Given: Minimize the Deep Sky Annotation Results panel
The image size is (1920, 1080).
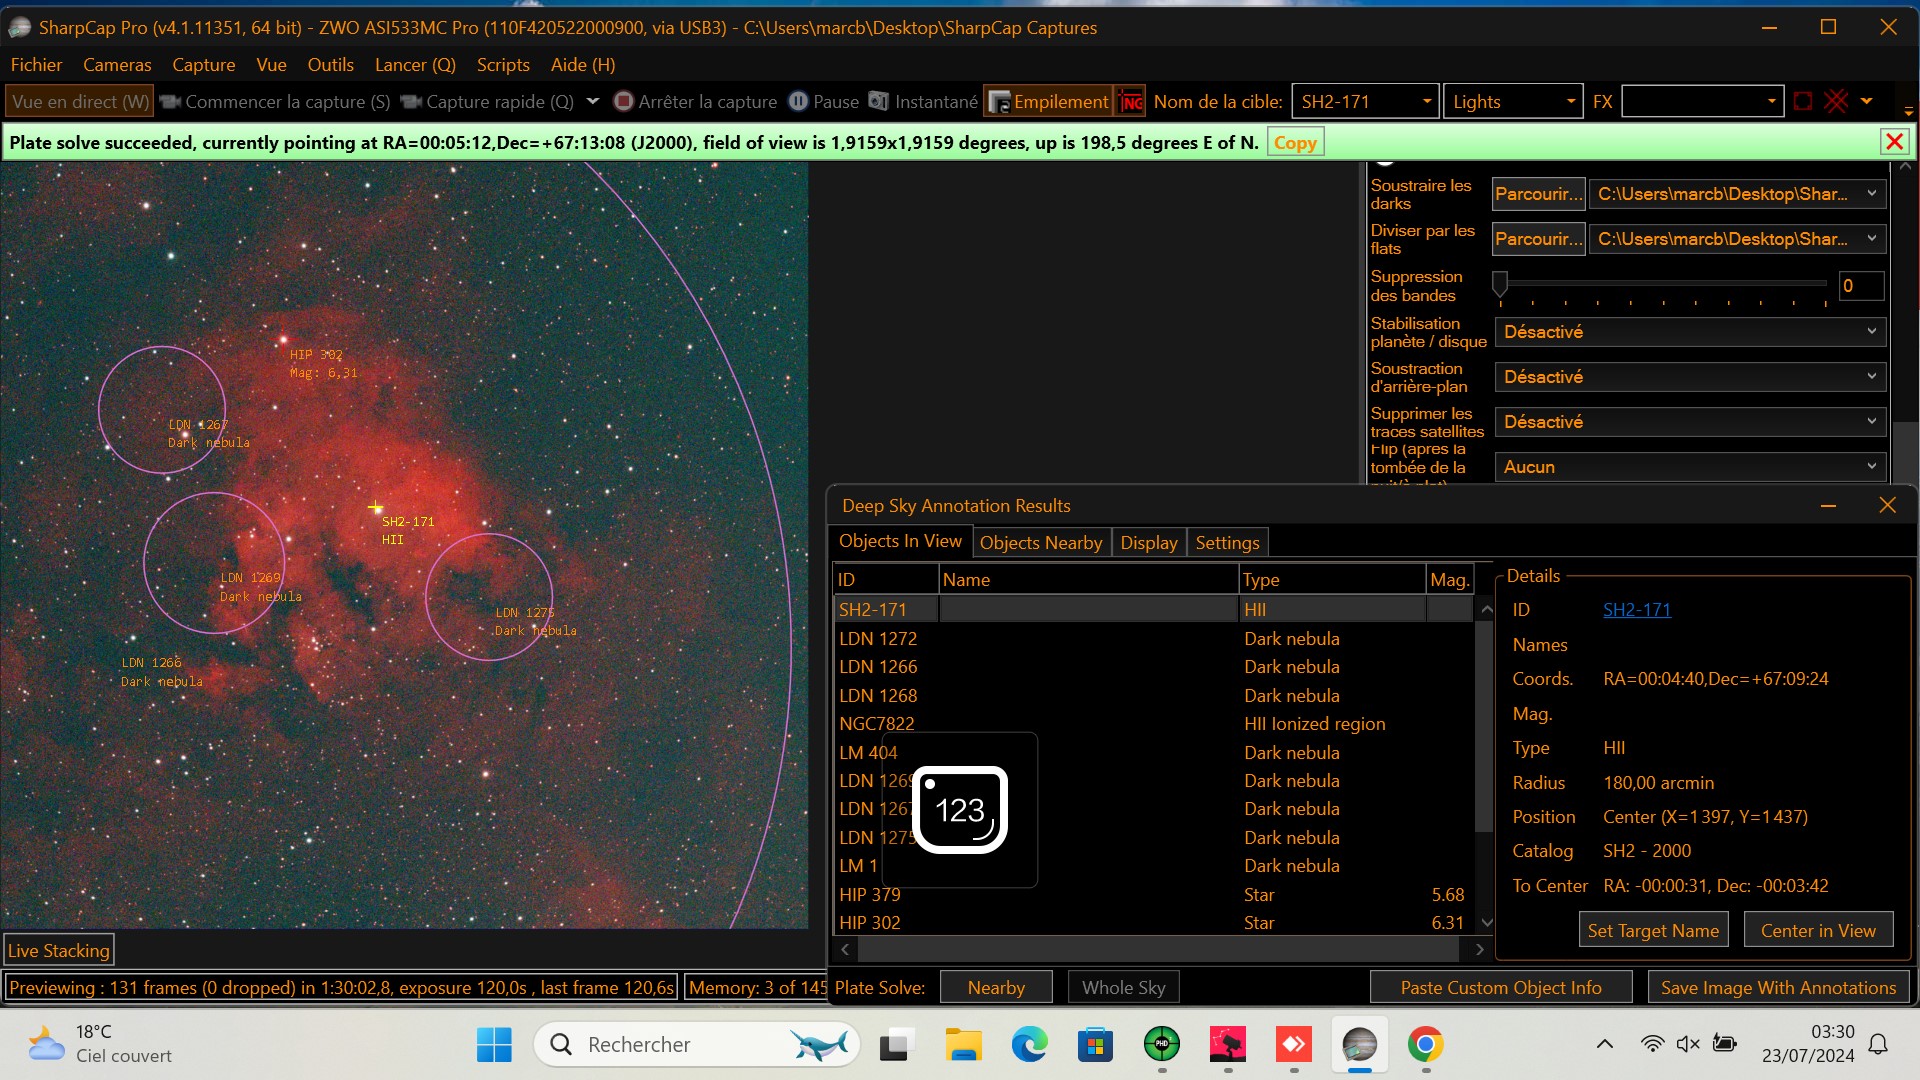Looking at the screenshot, I should click(x=1828, y=506).
